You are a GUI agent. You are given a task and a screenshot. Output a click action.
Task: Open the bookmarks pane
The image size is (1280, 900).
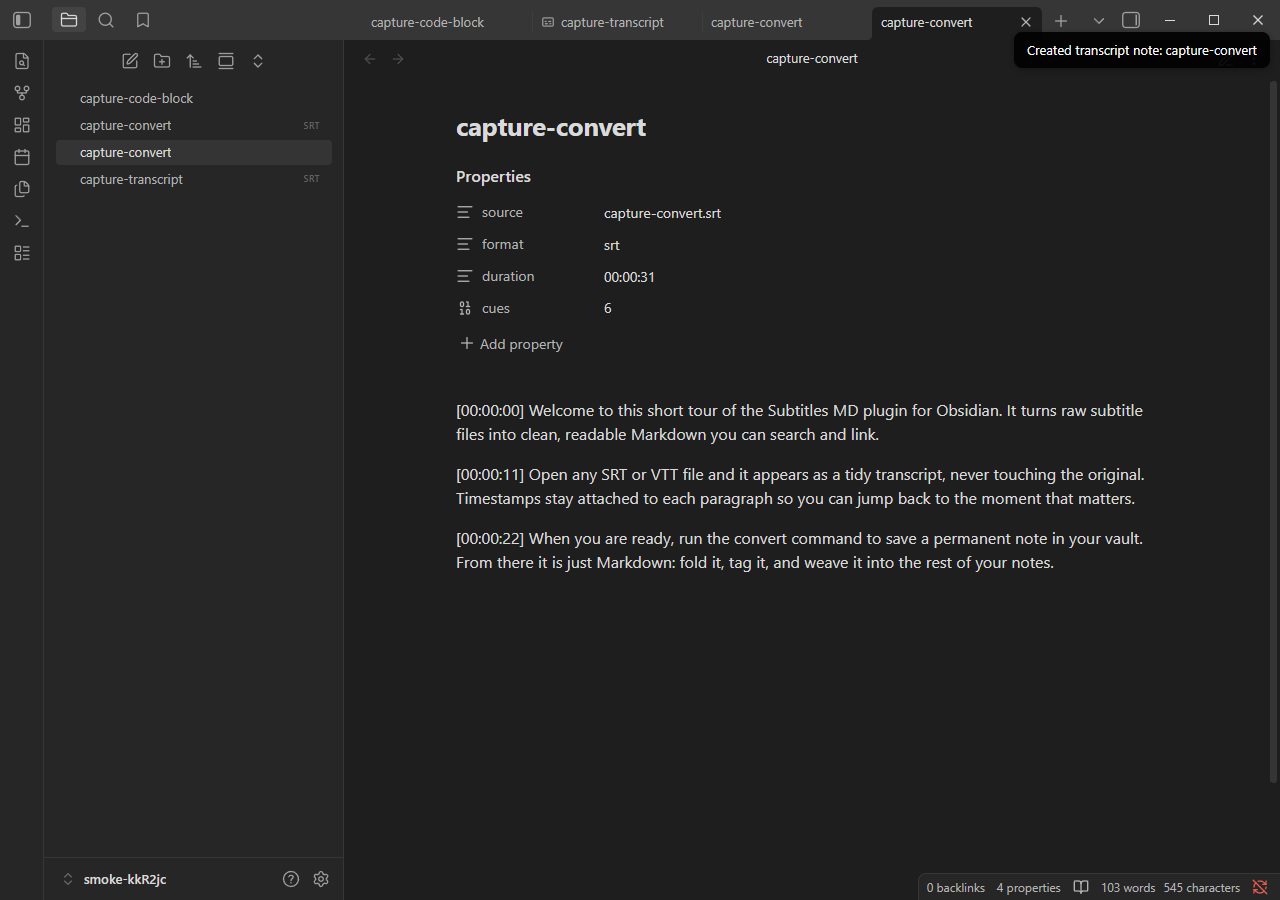coord(143,20)
